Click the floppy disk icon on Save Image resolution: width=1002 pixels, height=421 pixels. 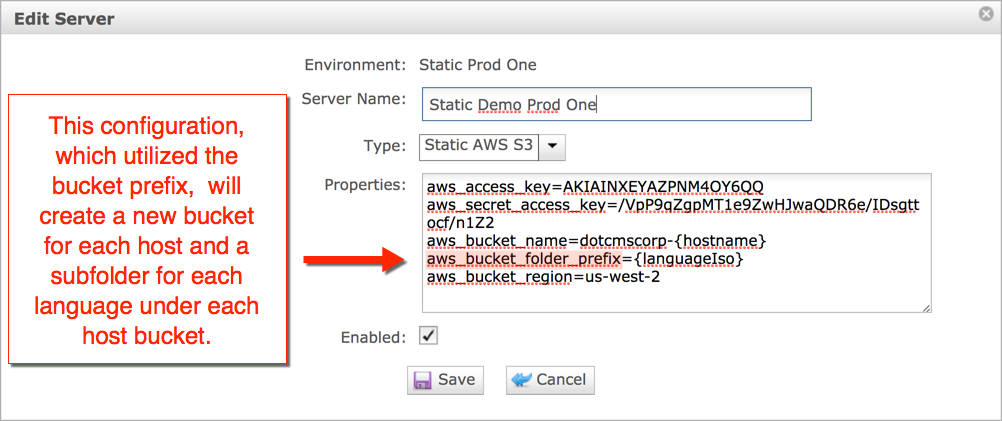tap(423, 381)
